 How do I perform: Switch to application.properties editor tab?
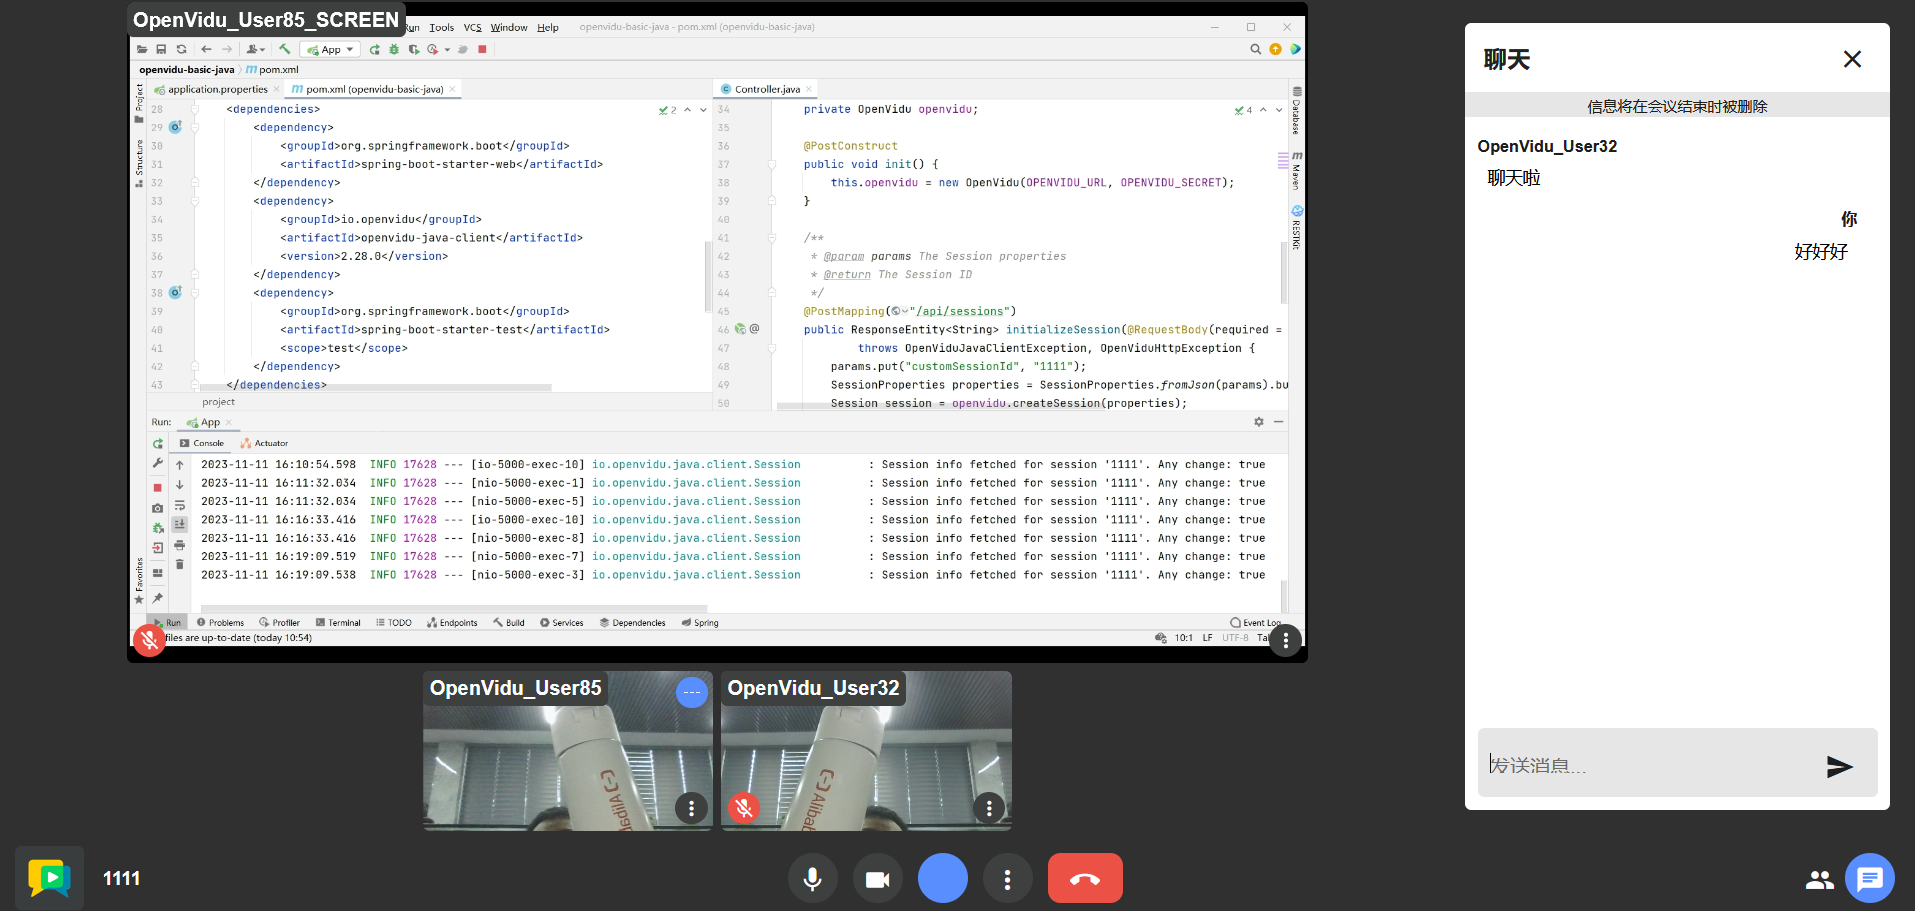[217, 89]
